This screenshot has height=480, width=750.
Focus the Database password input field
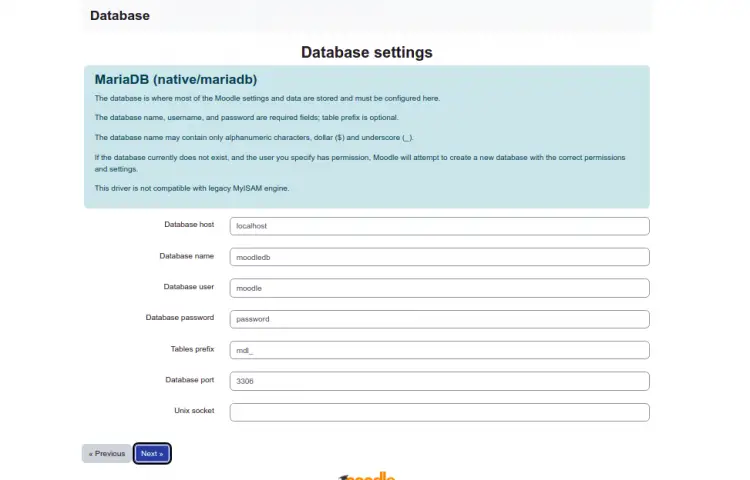(439, 319)
